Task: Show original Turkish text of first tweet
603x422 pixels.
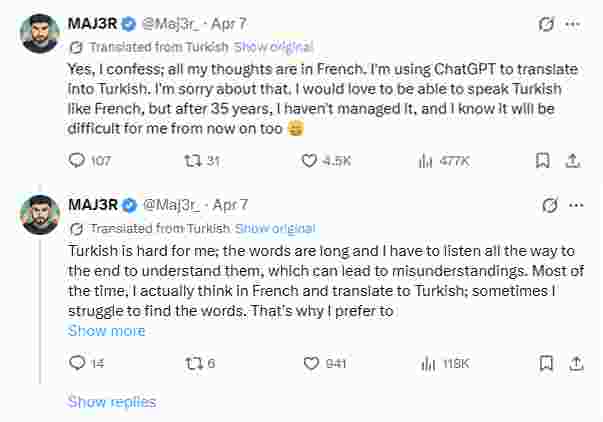Action: [275, 46]
